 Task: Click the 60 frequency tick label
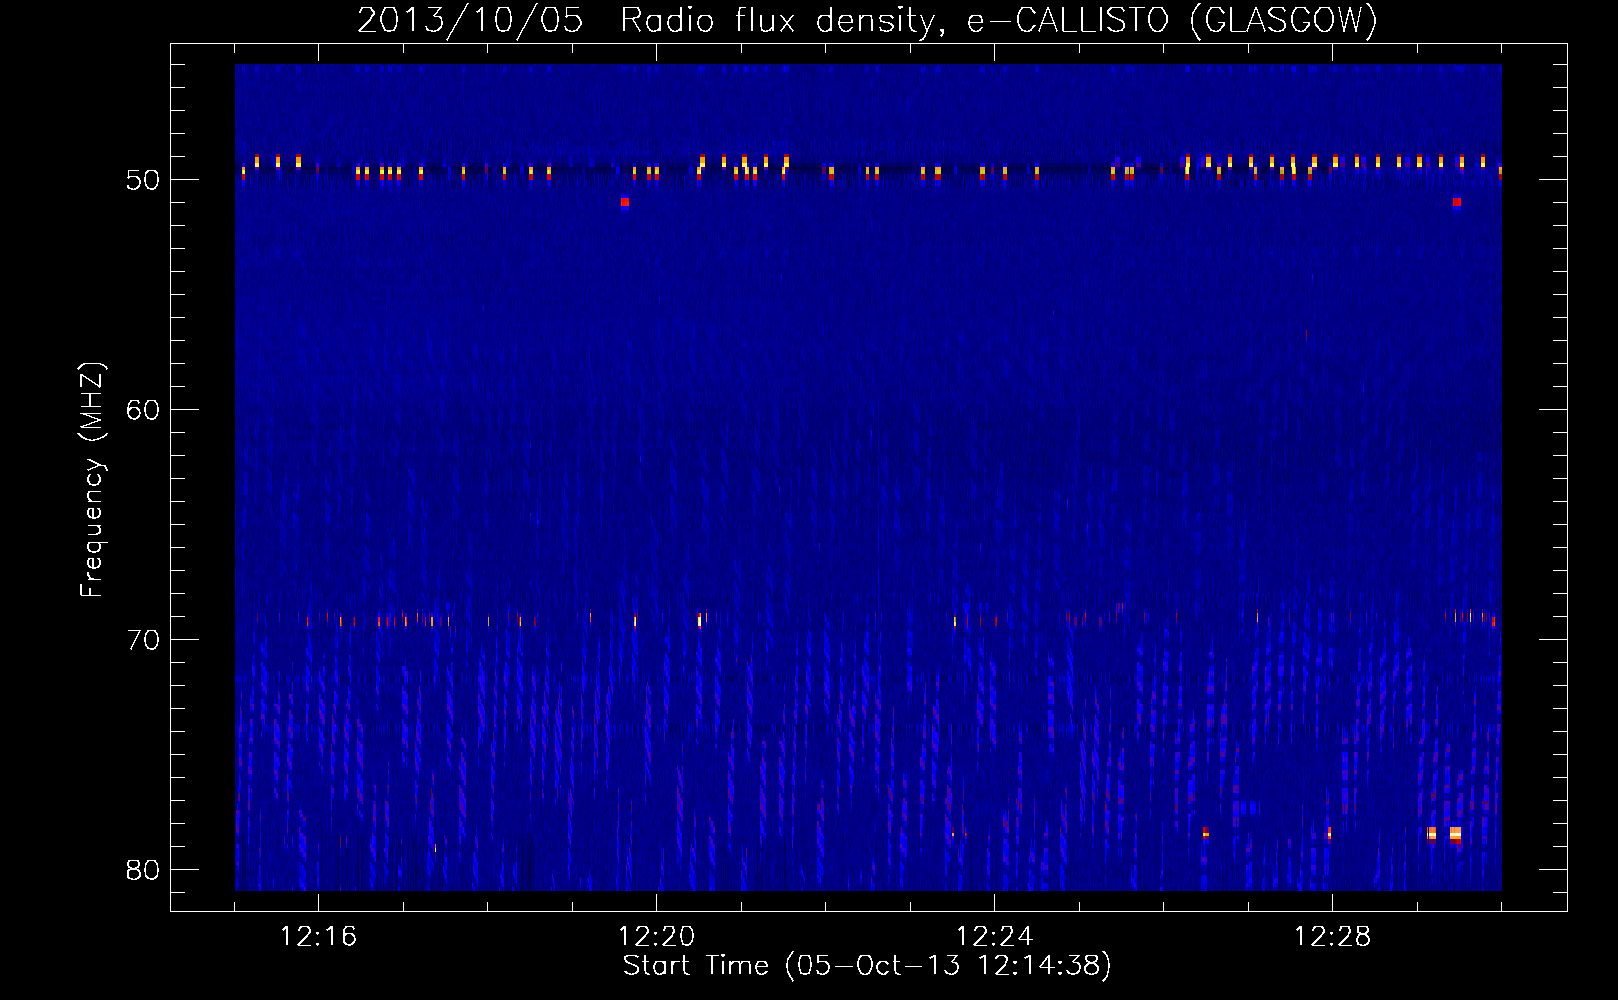pos(143,410)
